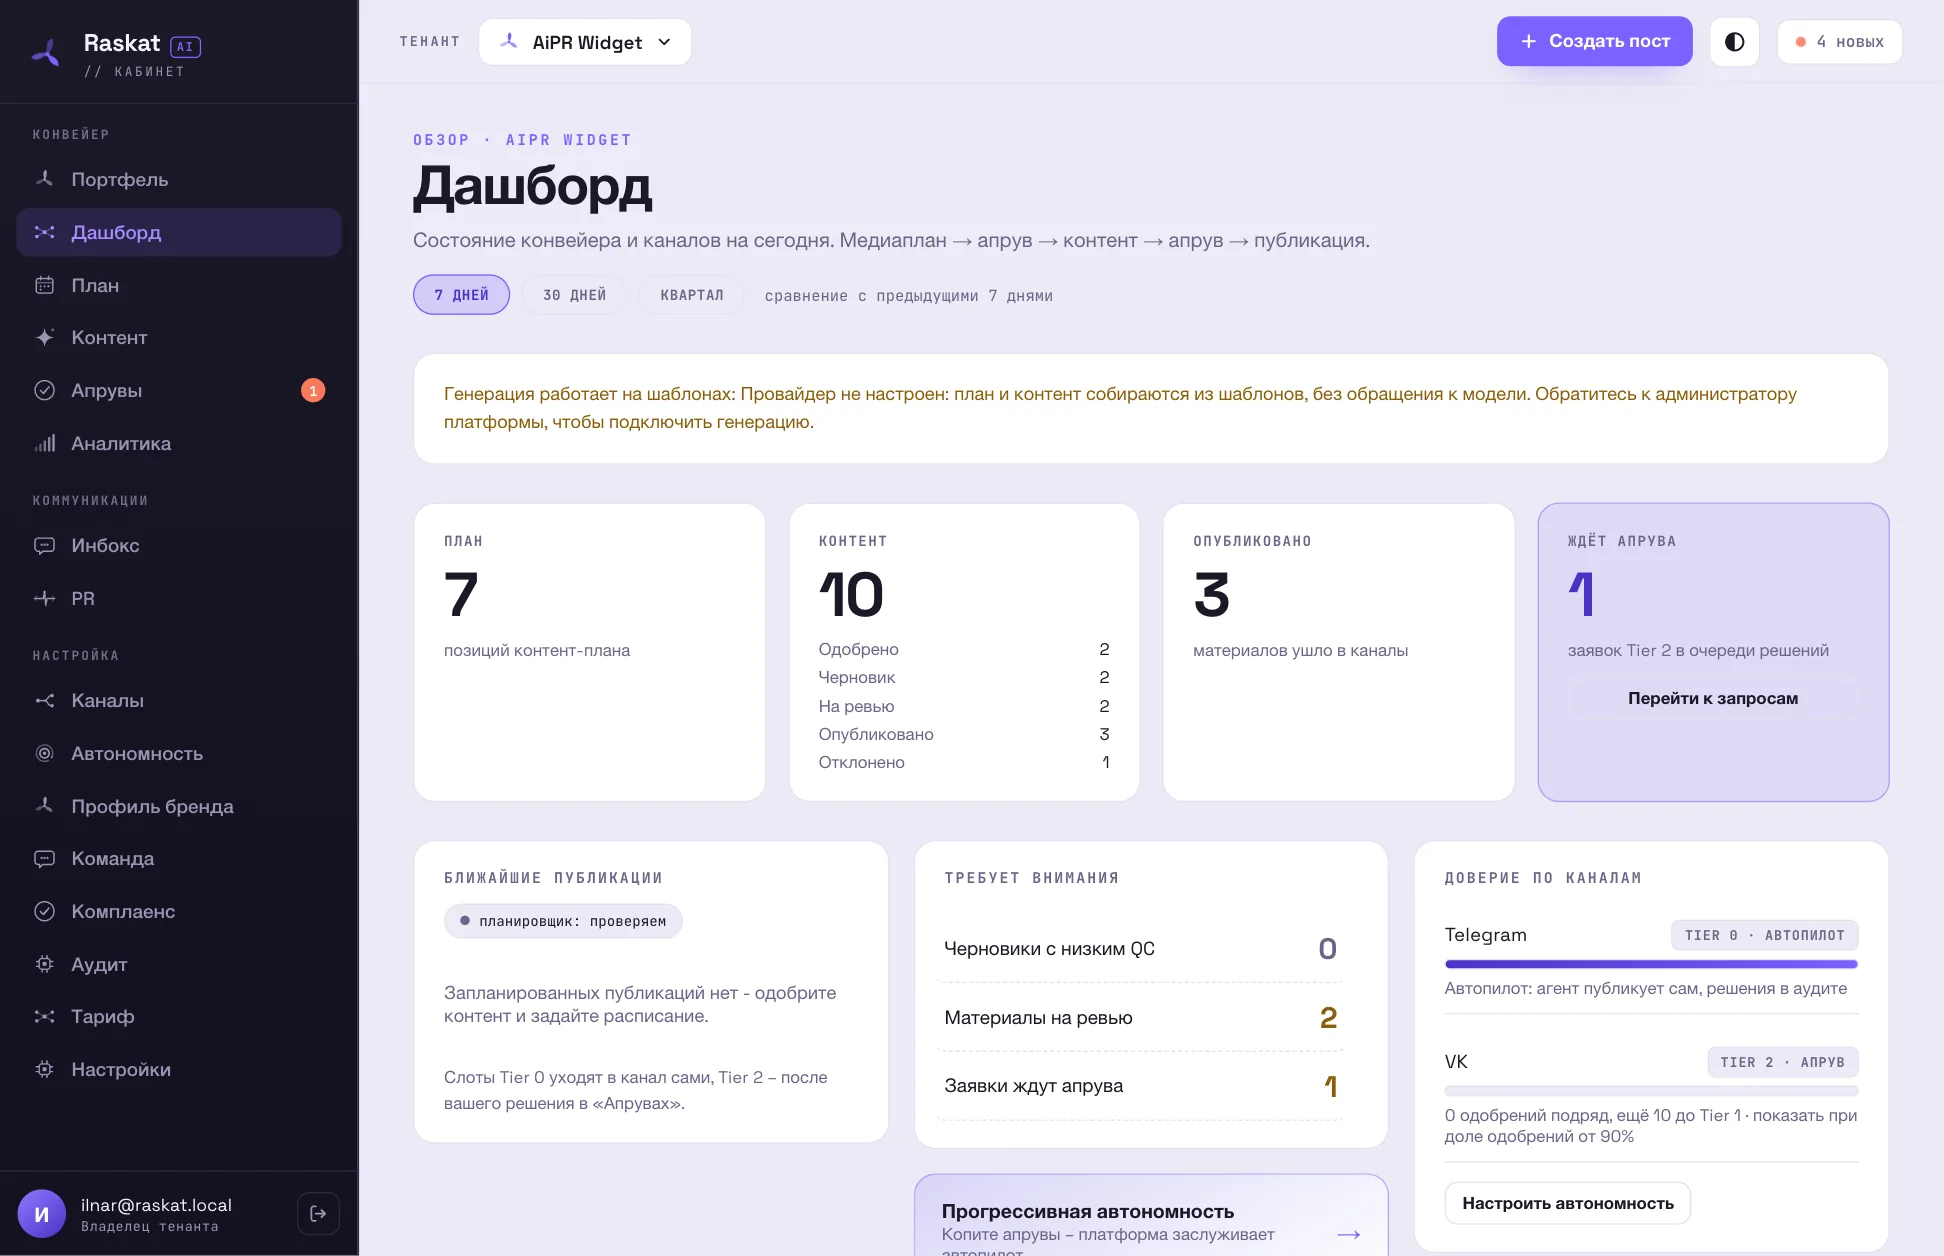Click the Raskat logo in sidebar header

coord(46,53)
